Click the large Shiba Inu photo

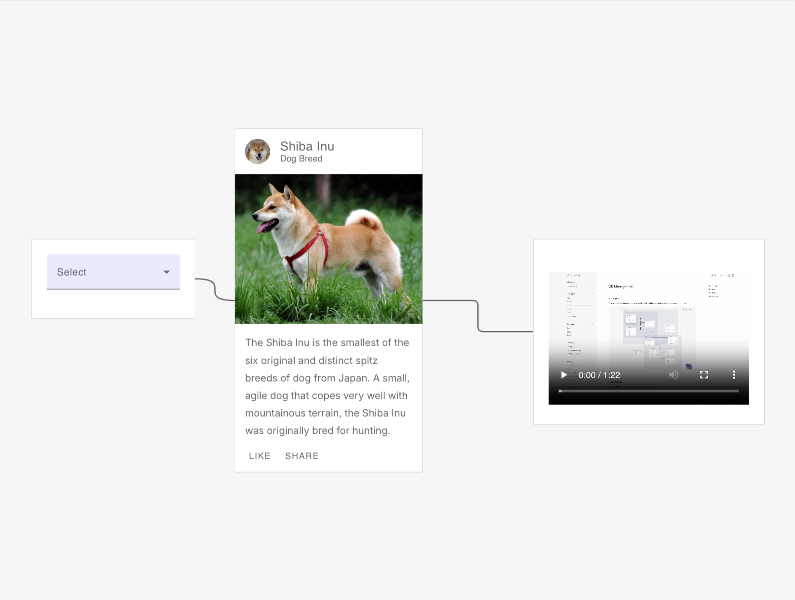point(329,249)
